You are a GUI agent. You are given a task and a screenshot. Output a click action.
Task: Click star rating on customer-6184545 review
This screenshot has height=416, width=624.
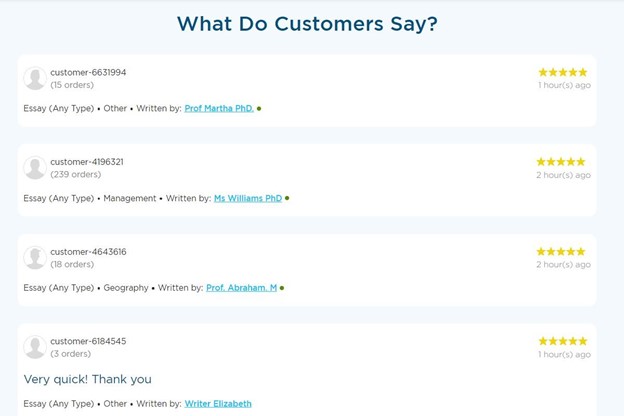pyautogui.click(x=563, y=341)
